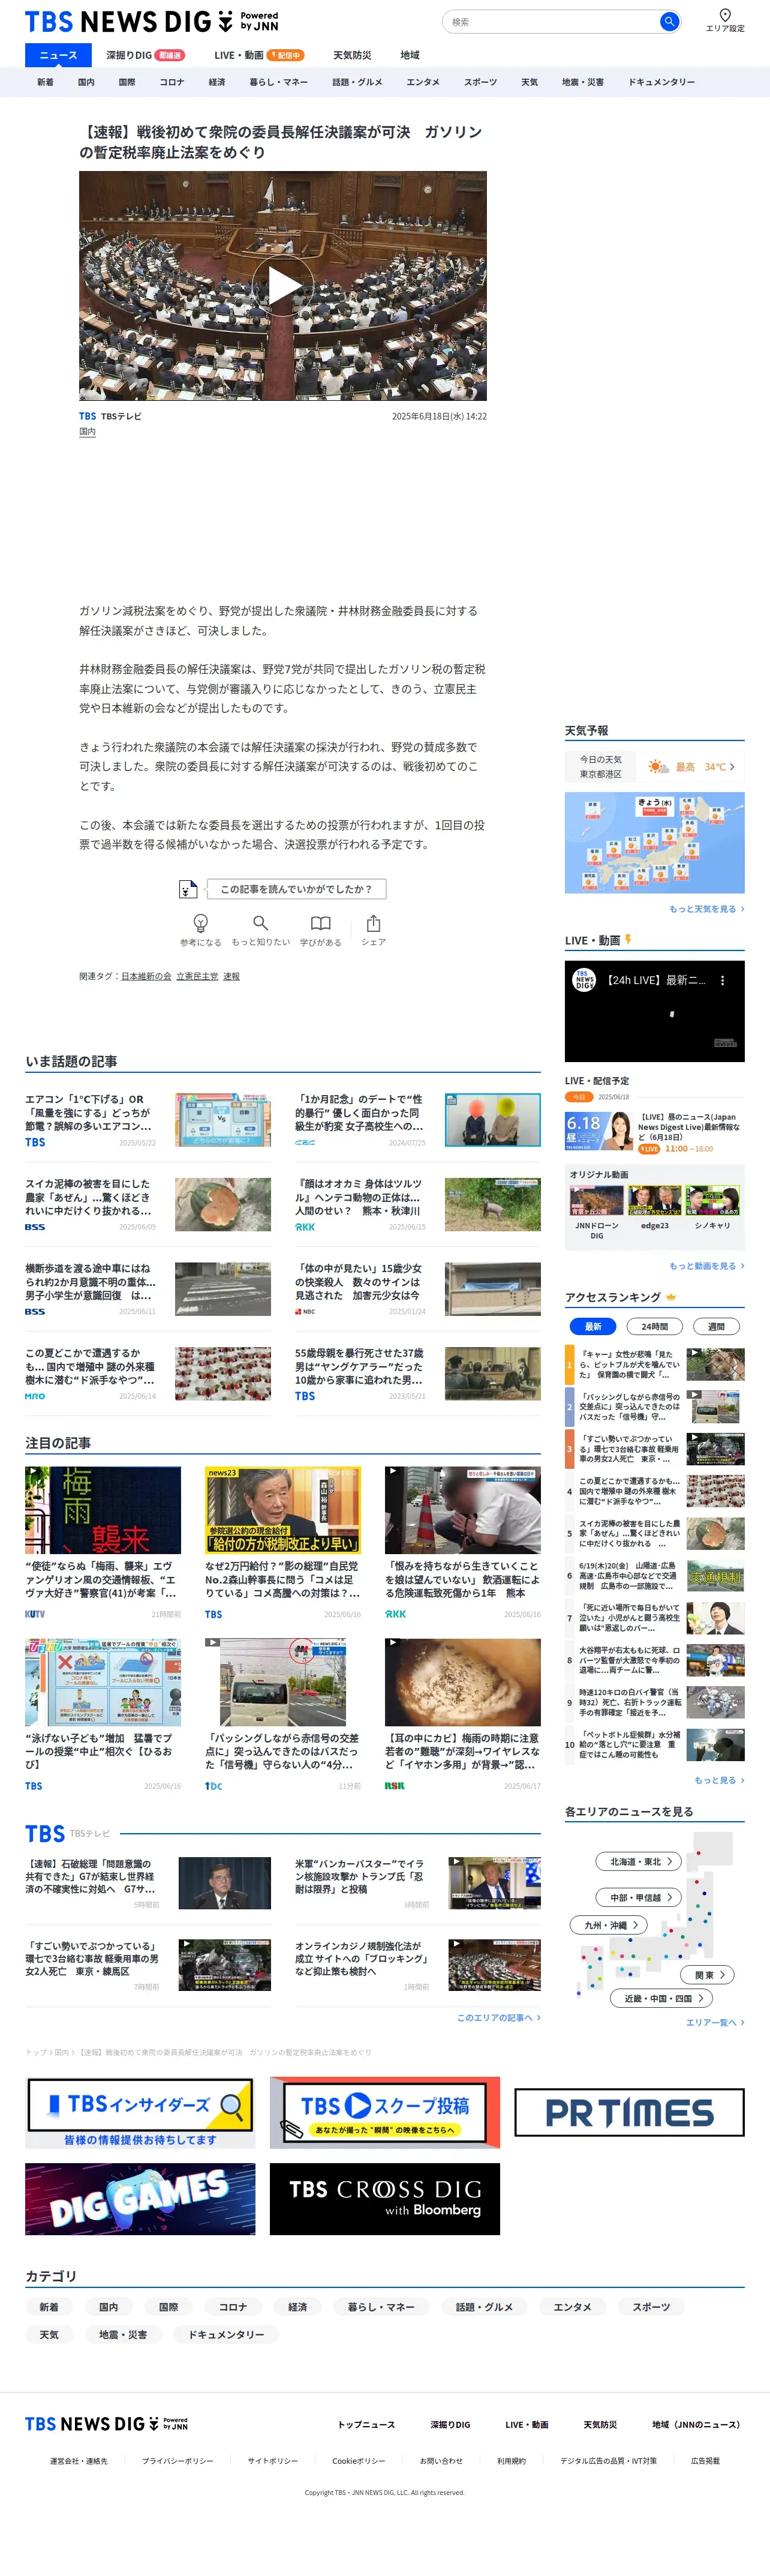Click the 国内 tag below the video
The height and width of the screenshot is (2576, 770).
[88, 432]
